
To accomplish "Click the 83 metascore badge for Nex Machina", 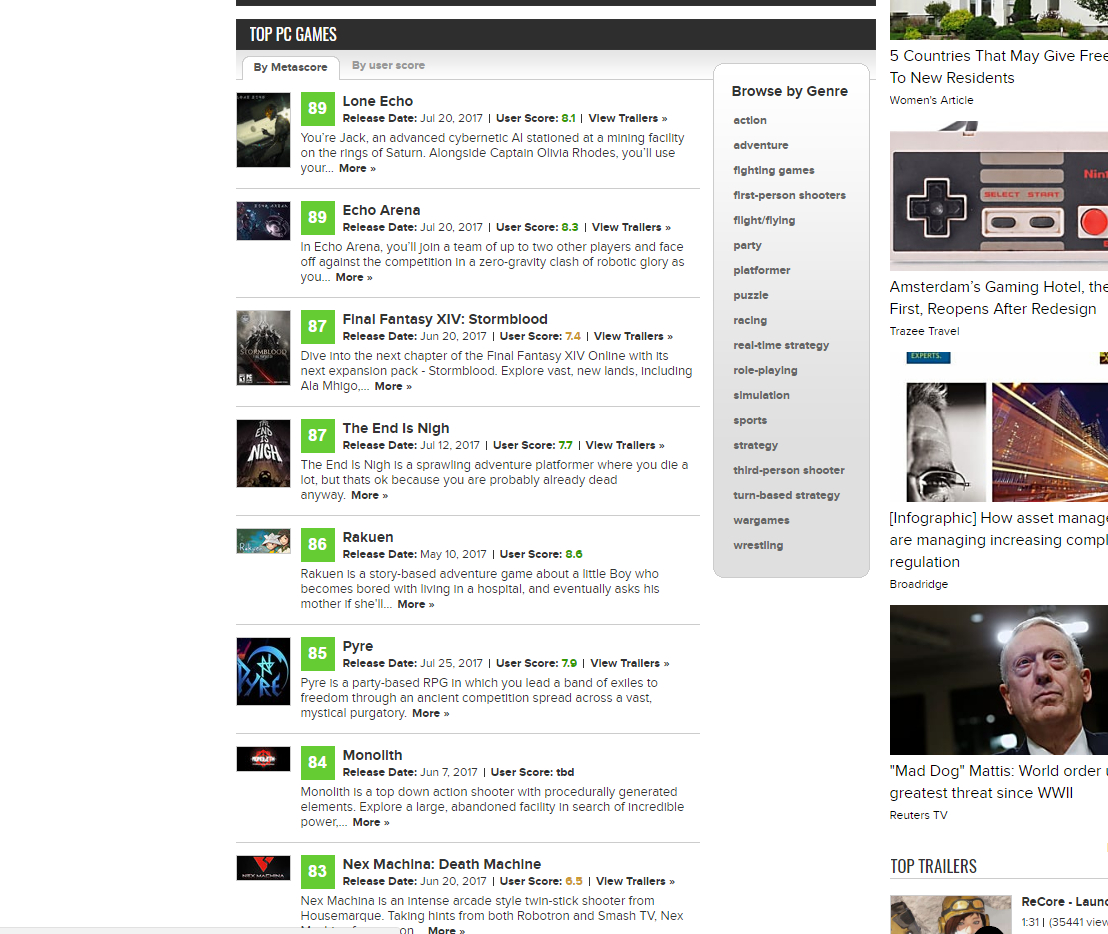I will click(317, 871).
